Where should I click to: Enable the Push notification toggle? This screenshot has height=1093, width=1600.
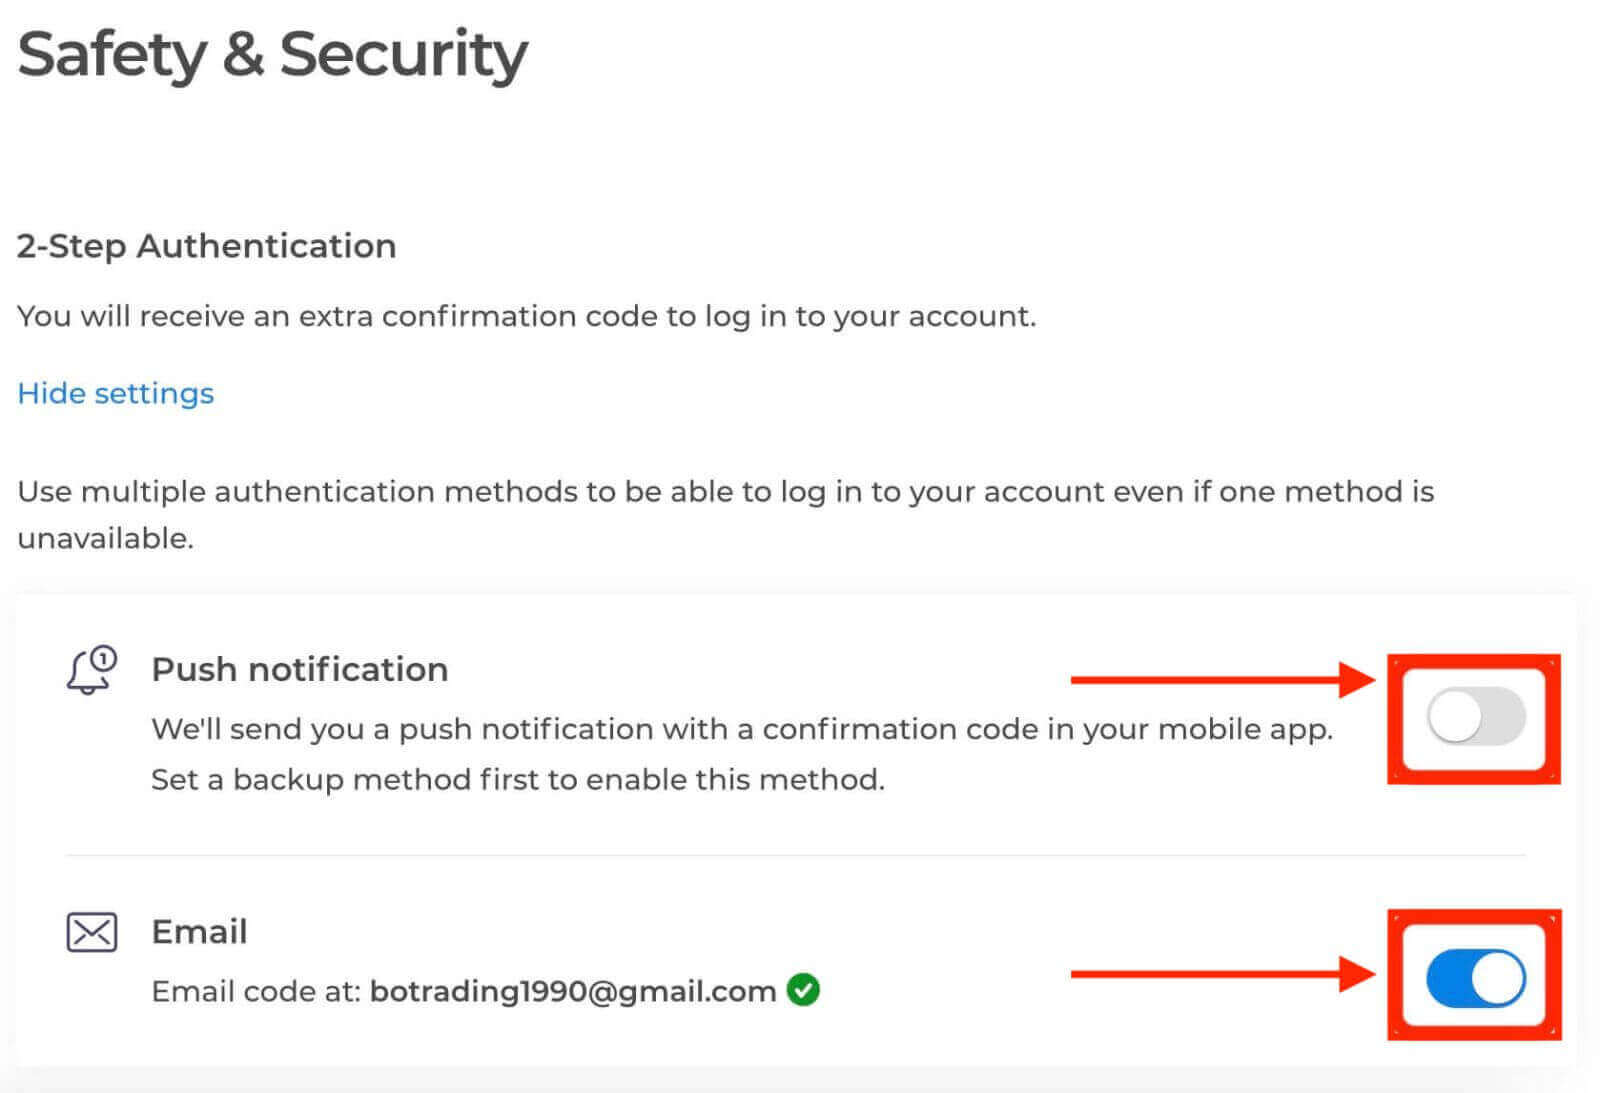[x=1475, y=716]
